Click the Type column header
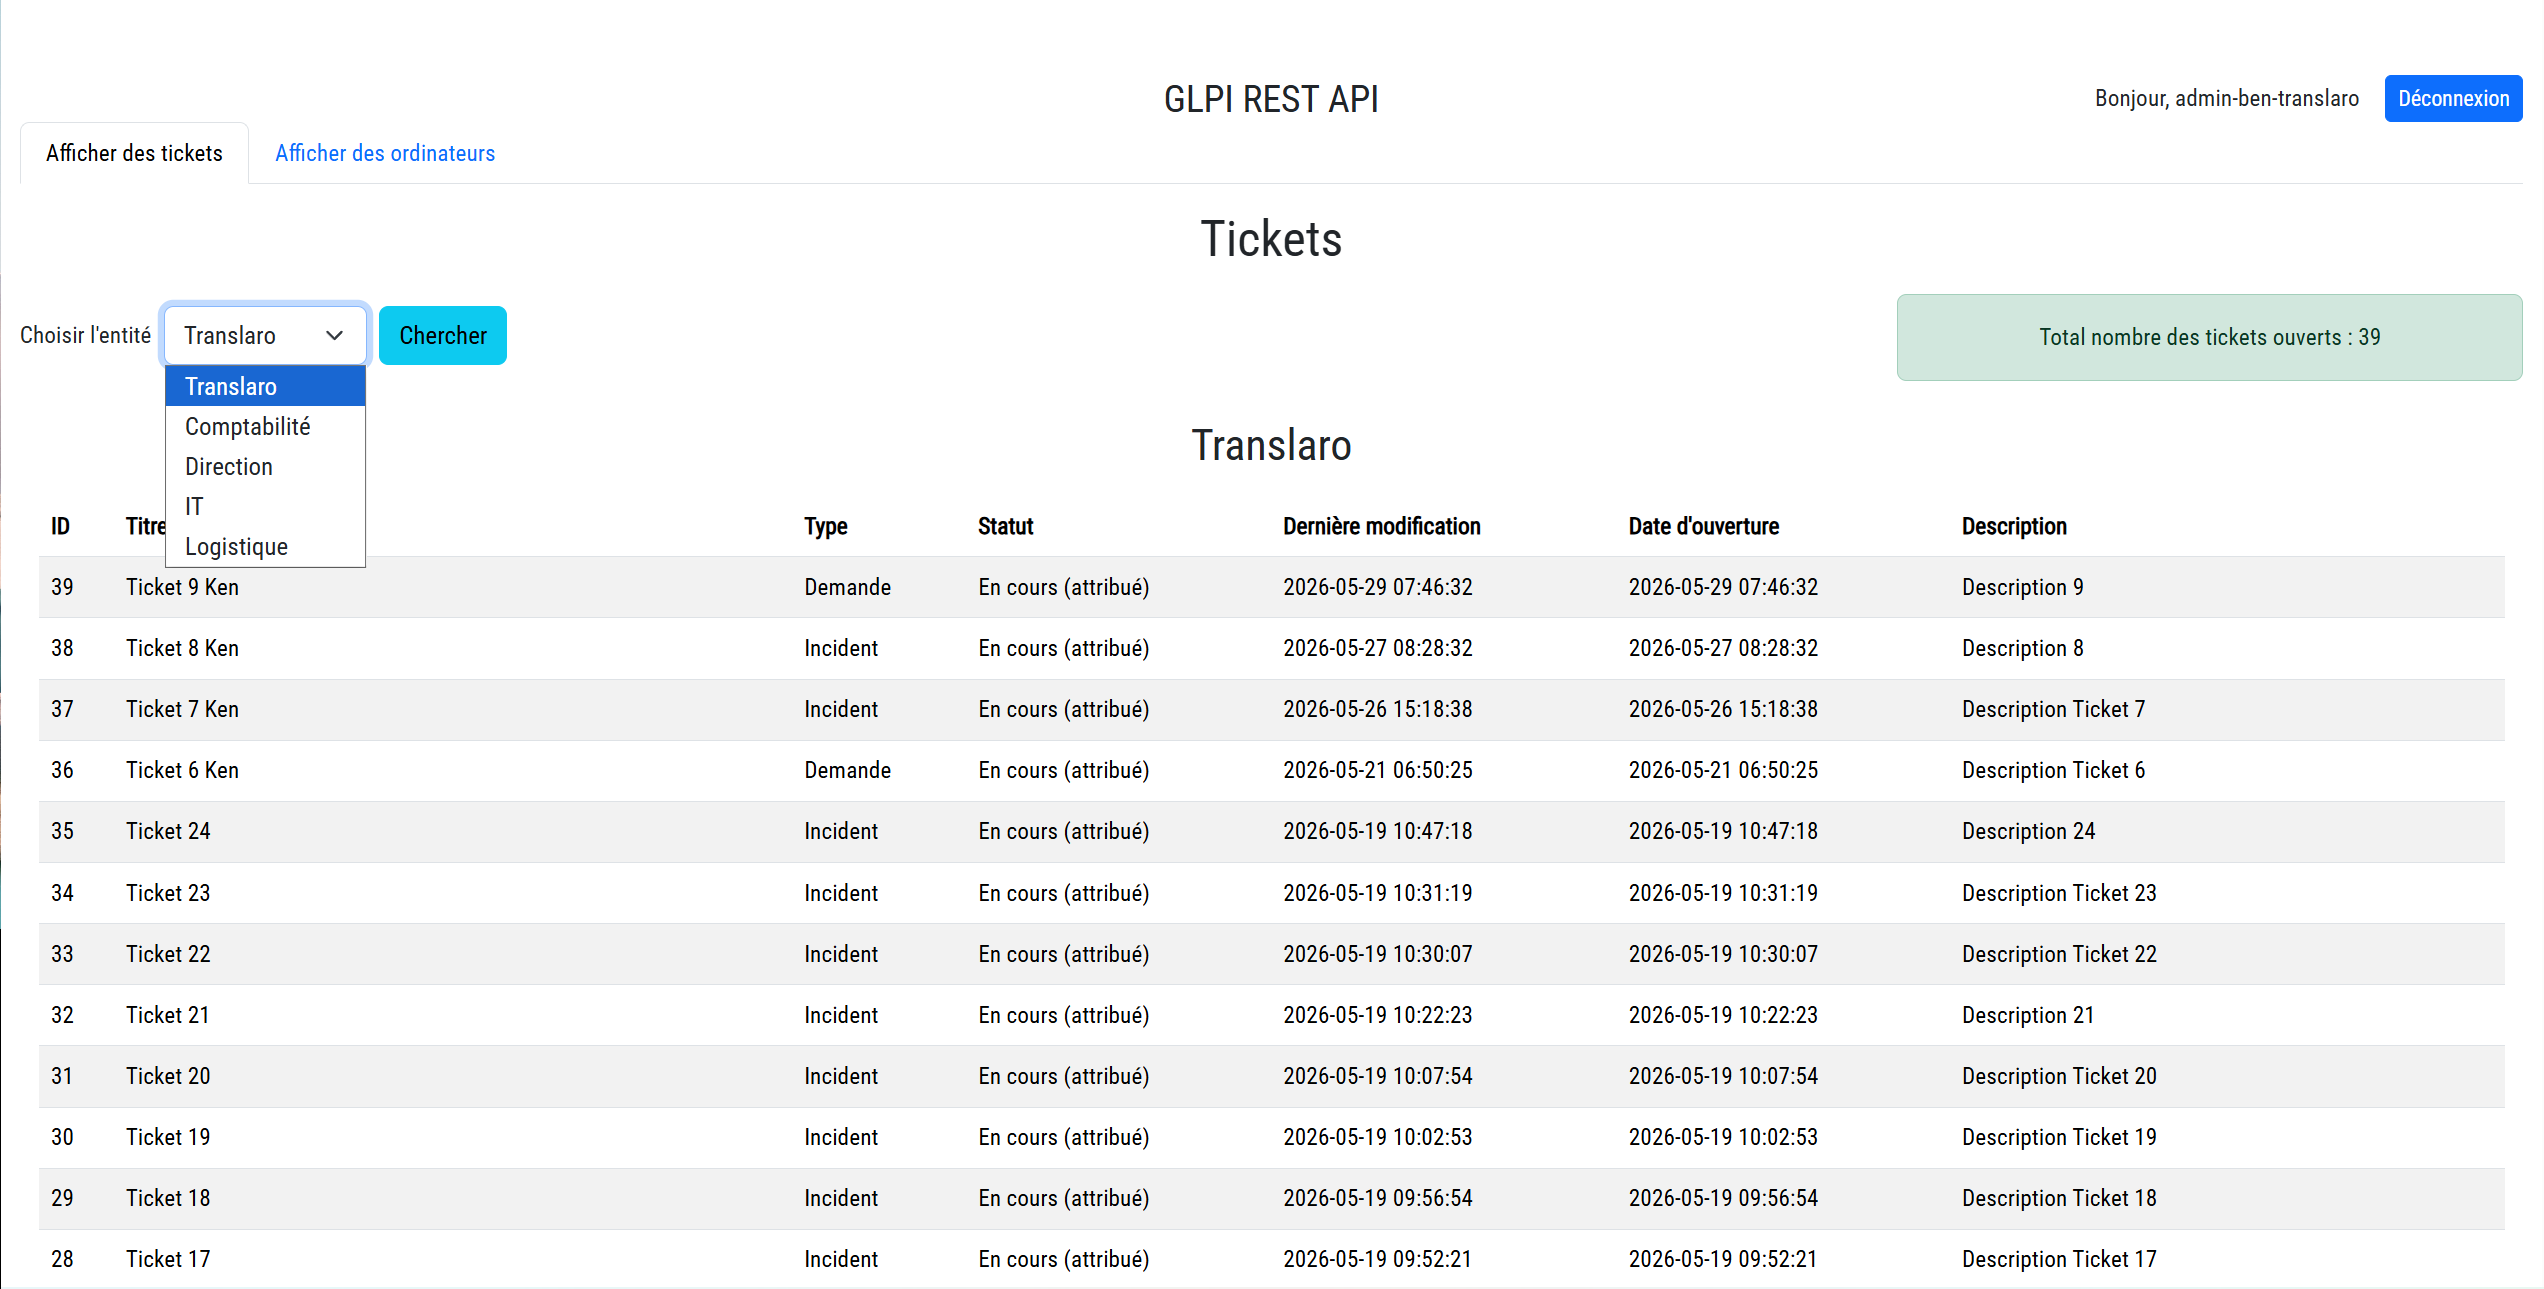Viewport: 2544px width, 1289px height. (825, 526)
